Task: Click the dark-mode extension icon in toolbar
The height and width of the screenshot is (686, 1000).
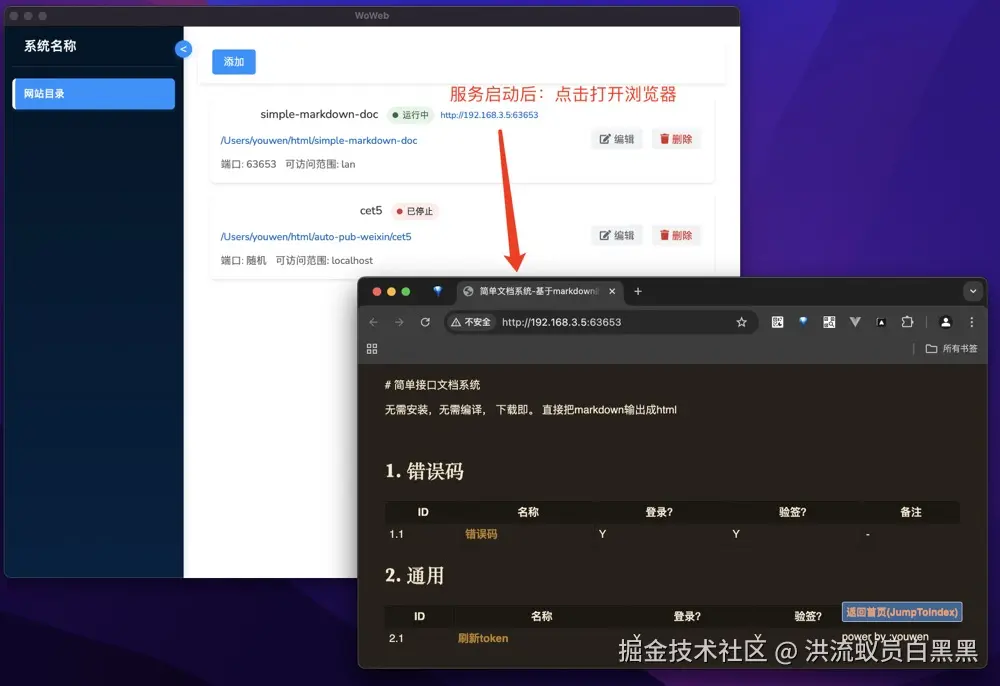Action: tap(881, 321)
